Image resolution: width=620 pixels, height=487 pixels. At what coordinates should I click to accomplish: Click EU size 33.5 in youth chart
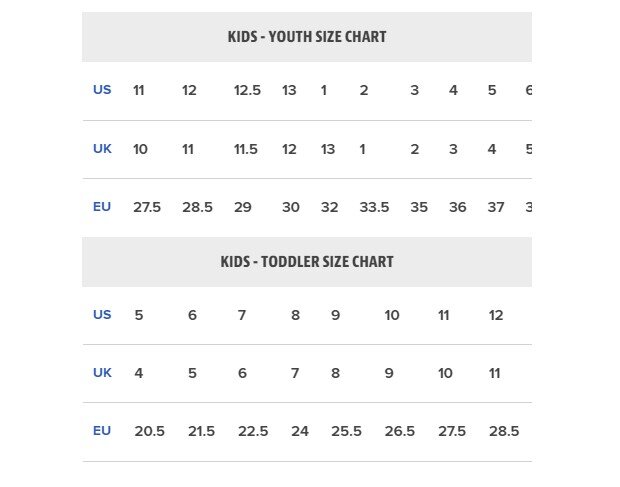tap(374, 207)
